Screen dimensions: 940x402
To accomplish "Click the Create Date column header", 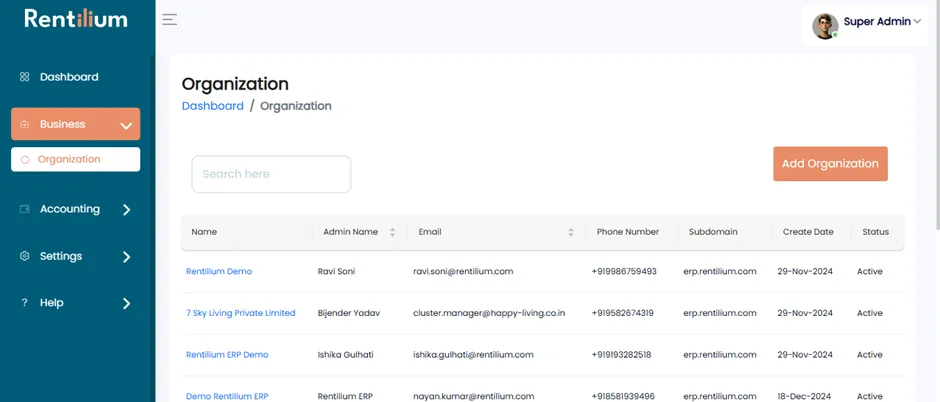I will (808, 232).
